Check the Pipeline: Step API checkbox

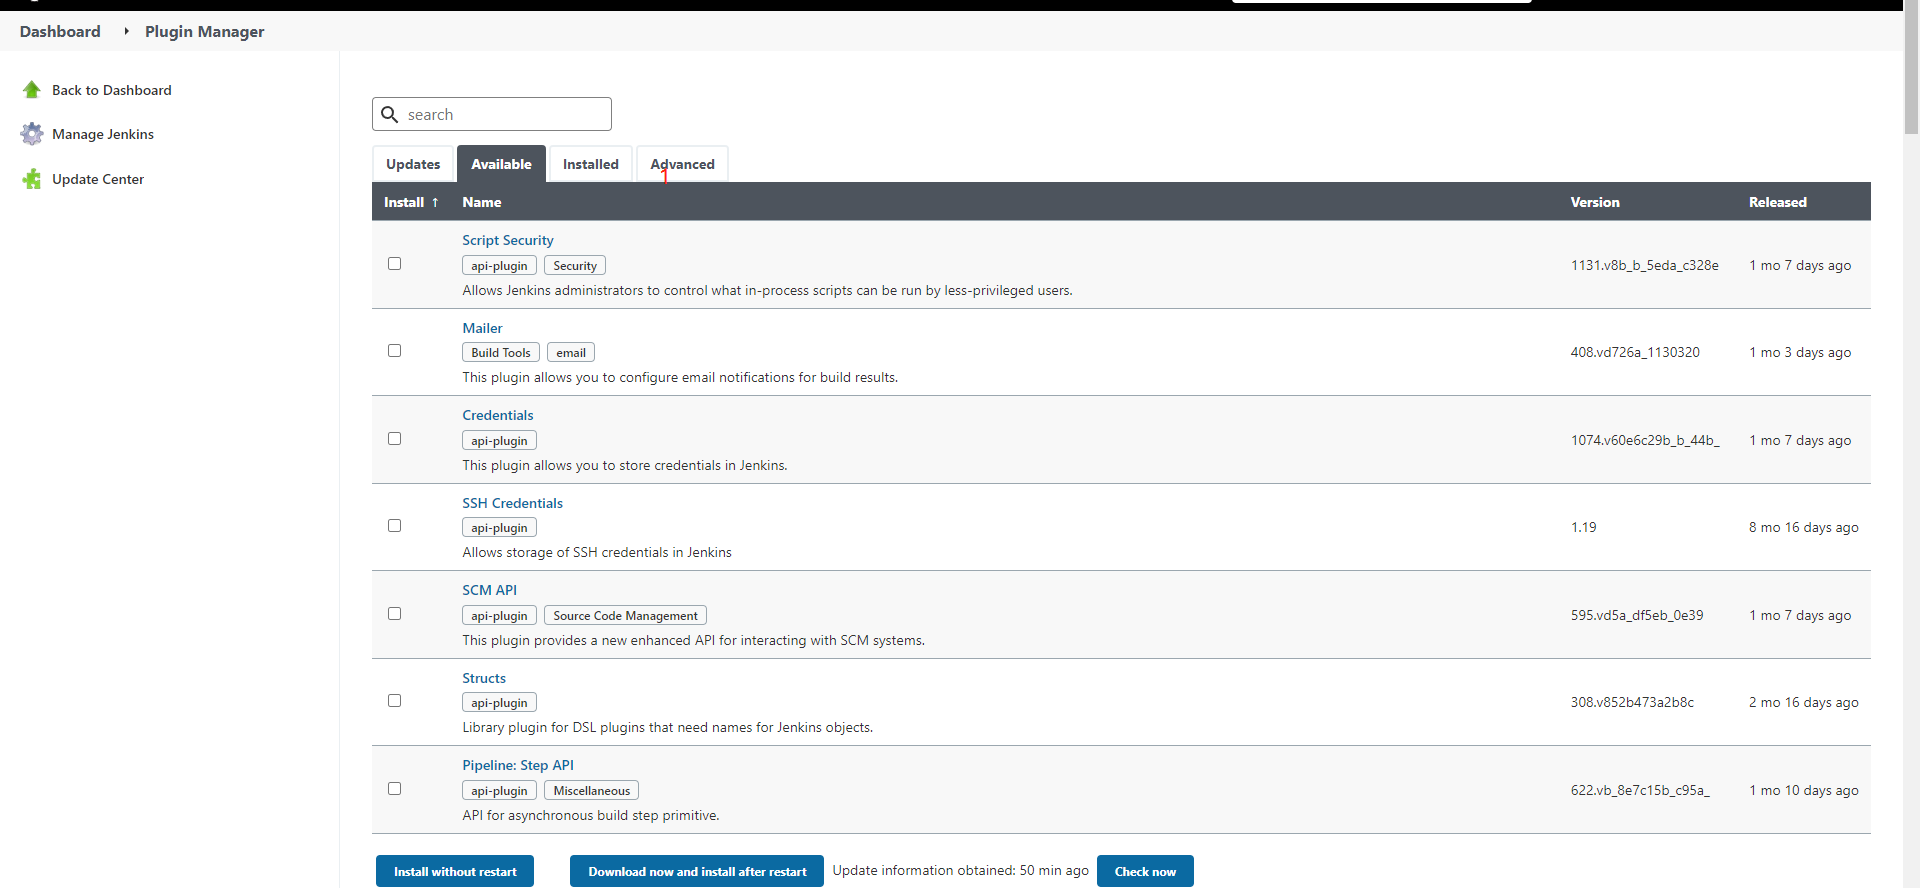point(394,789)
